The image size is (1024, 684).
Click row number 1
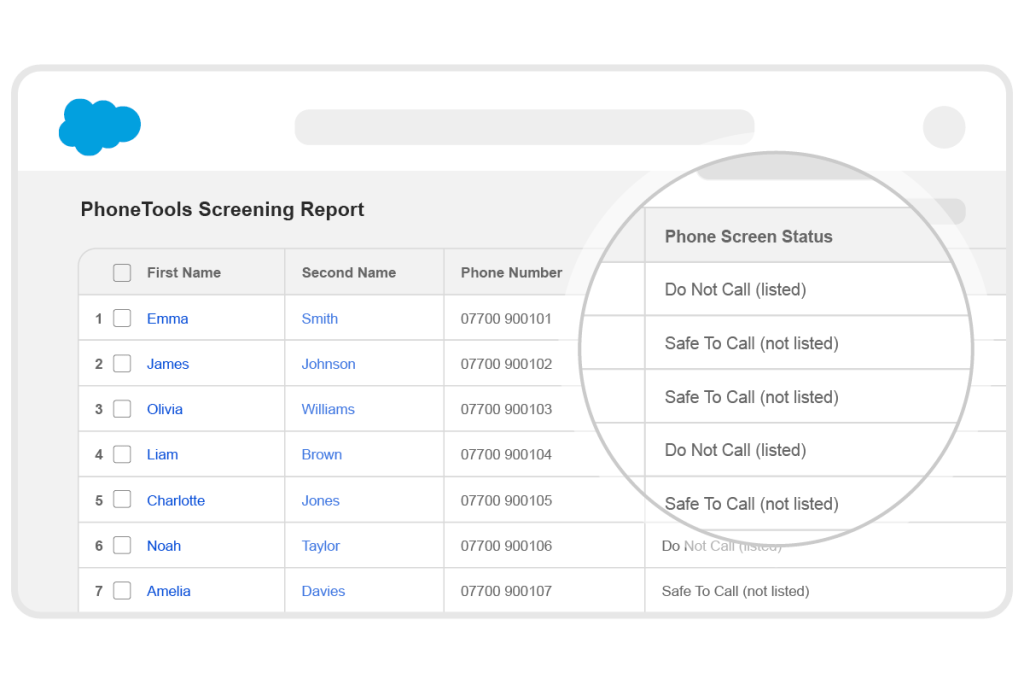99,319
